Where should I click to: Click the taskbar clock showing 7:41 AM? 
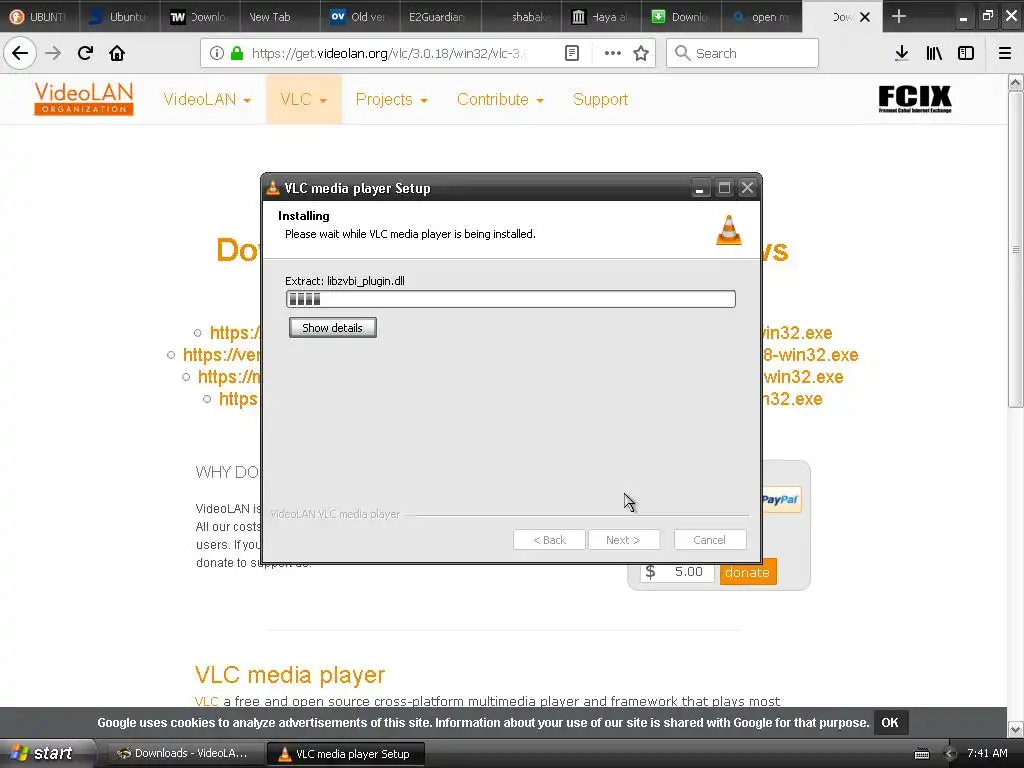pyautogui.click(x=987, y=753)
